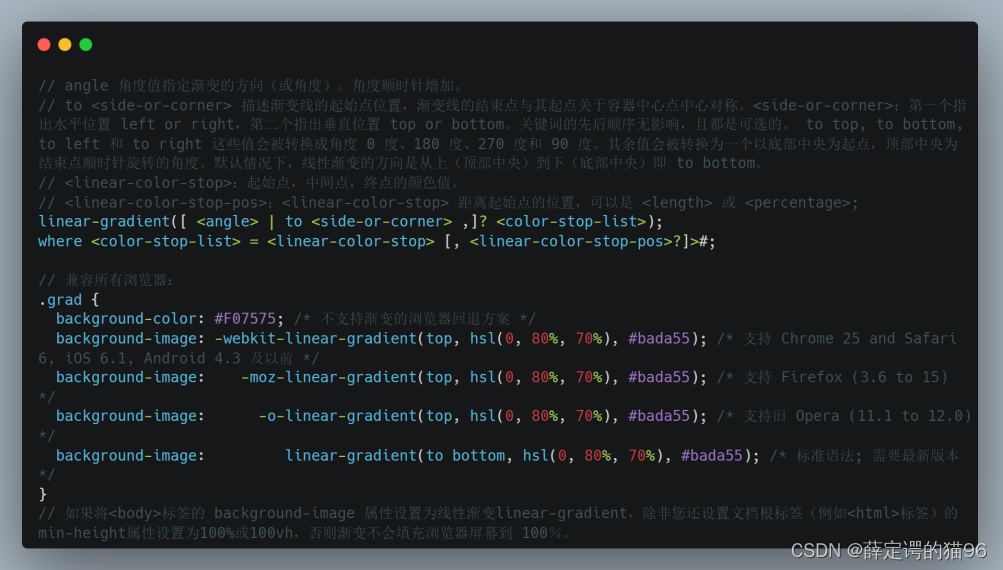
Task: Click "270" degree value in comment
Action: tap(491, 144)
